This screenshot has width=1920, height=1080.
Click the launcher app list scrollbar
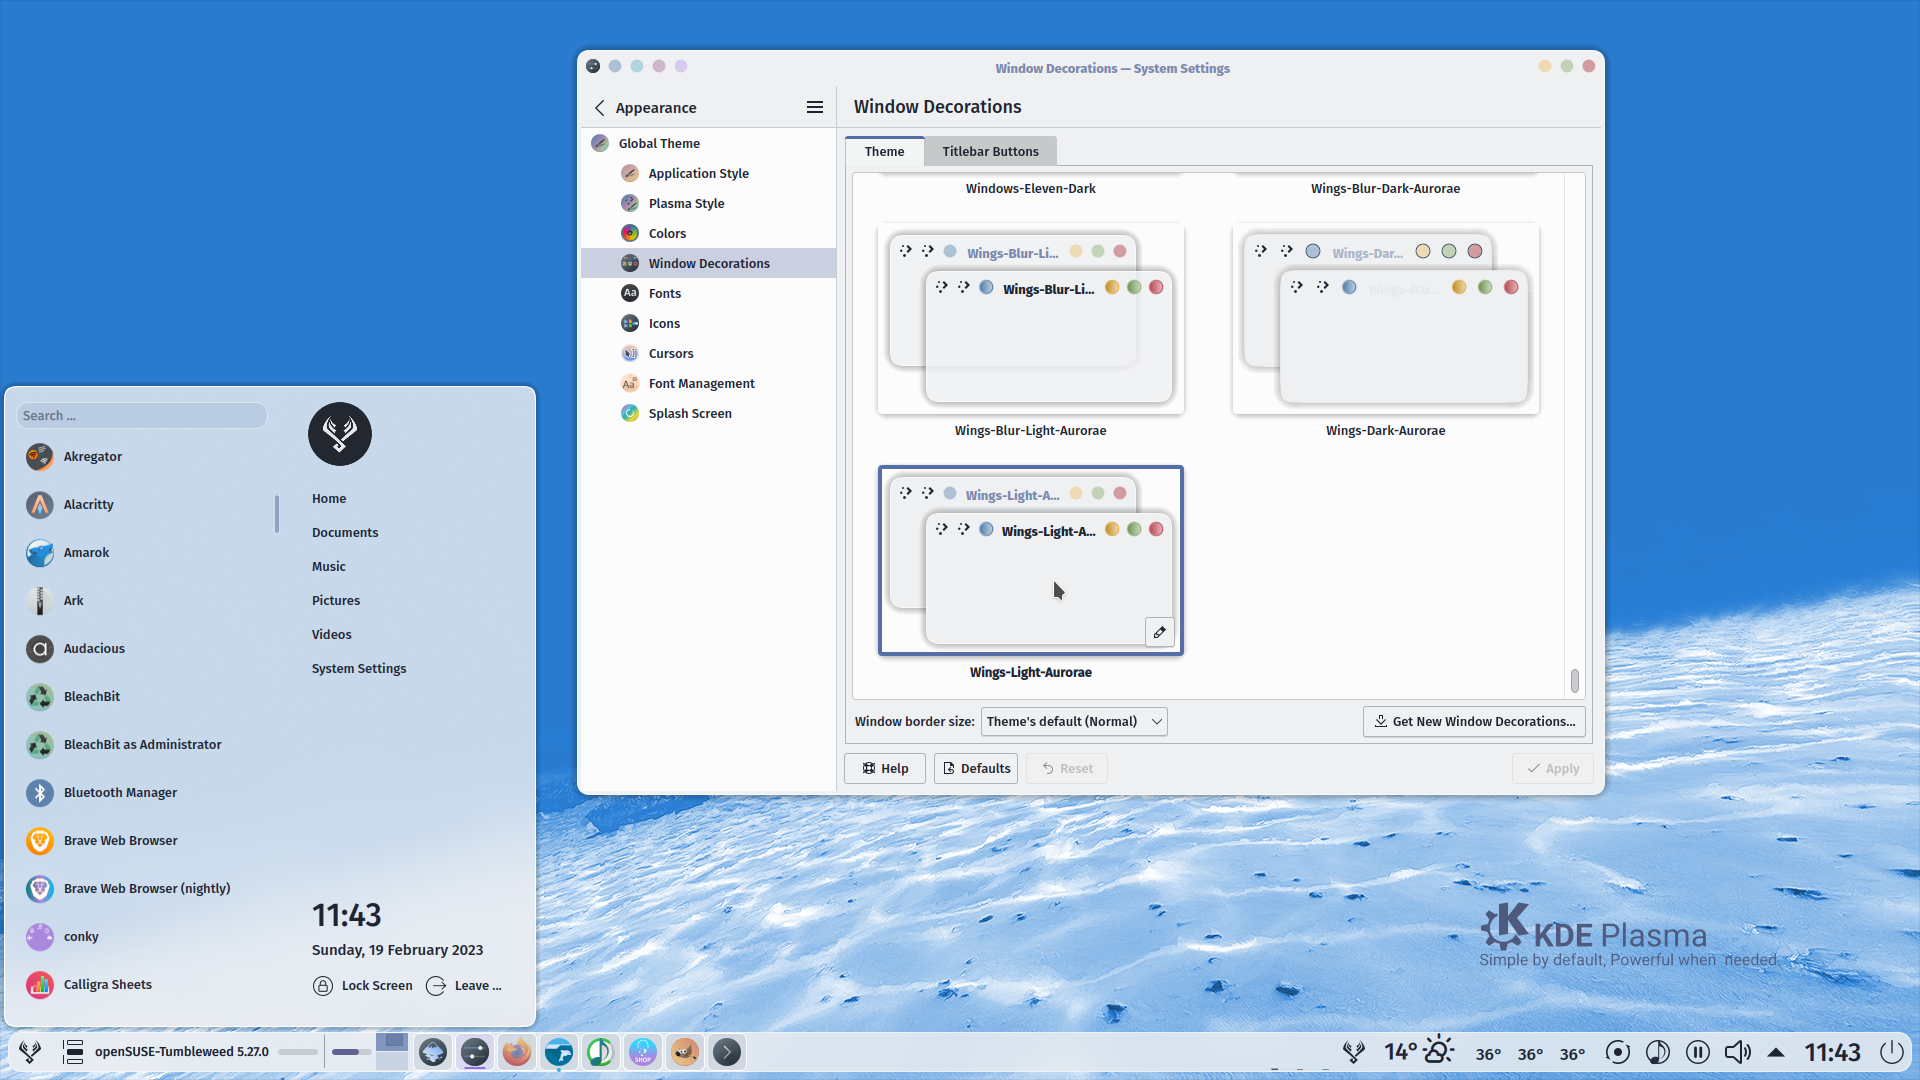point(277,514)
